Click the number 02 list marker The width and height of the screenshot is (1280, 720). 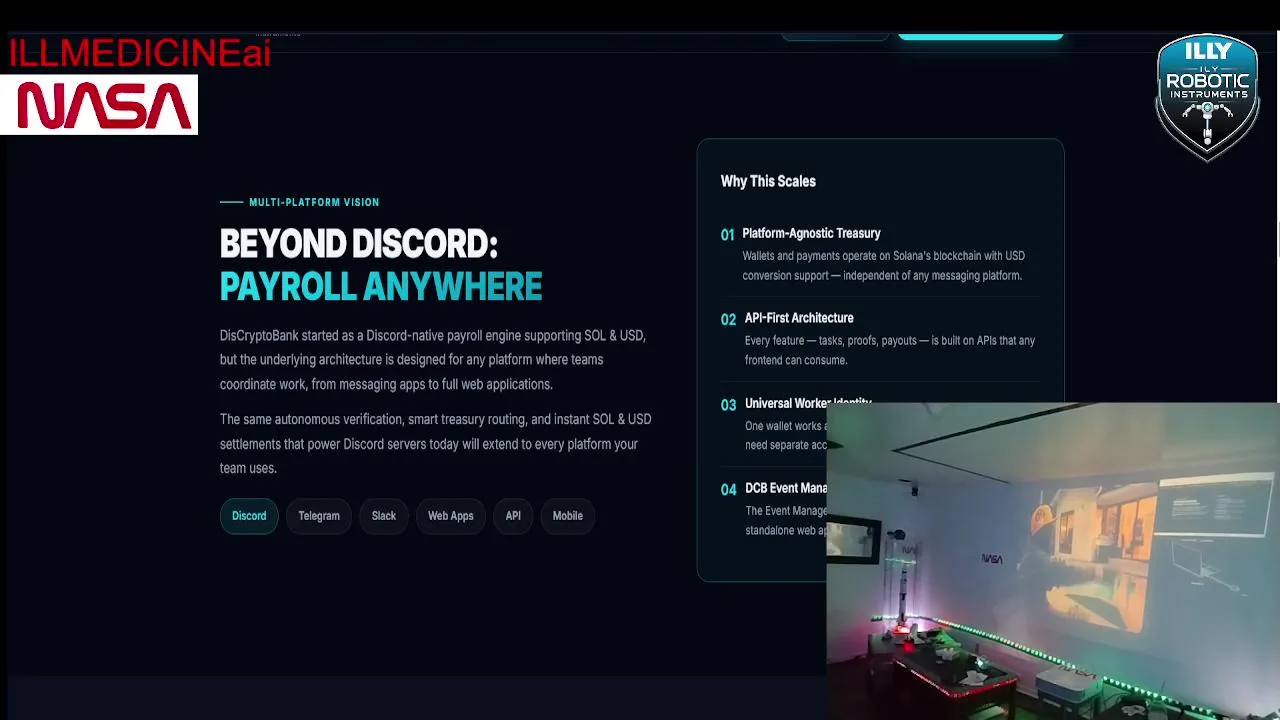728,319
